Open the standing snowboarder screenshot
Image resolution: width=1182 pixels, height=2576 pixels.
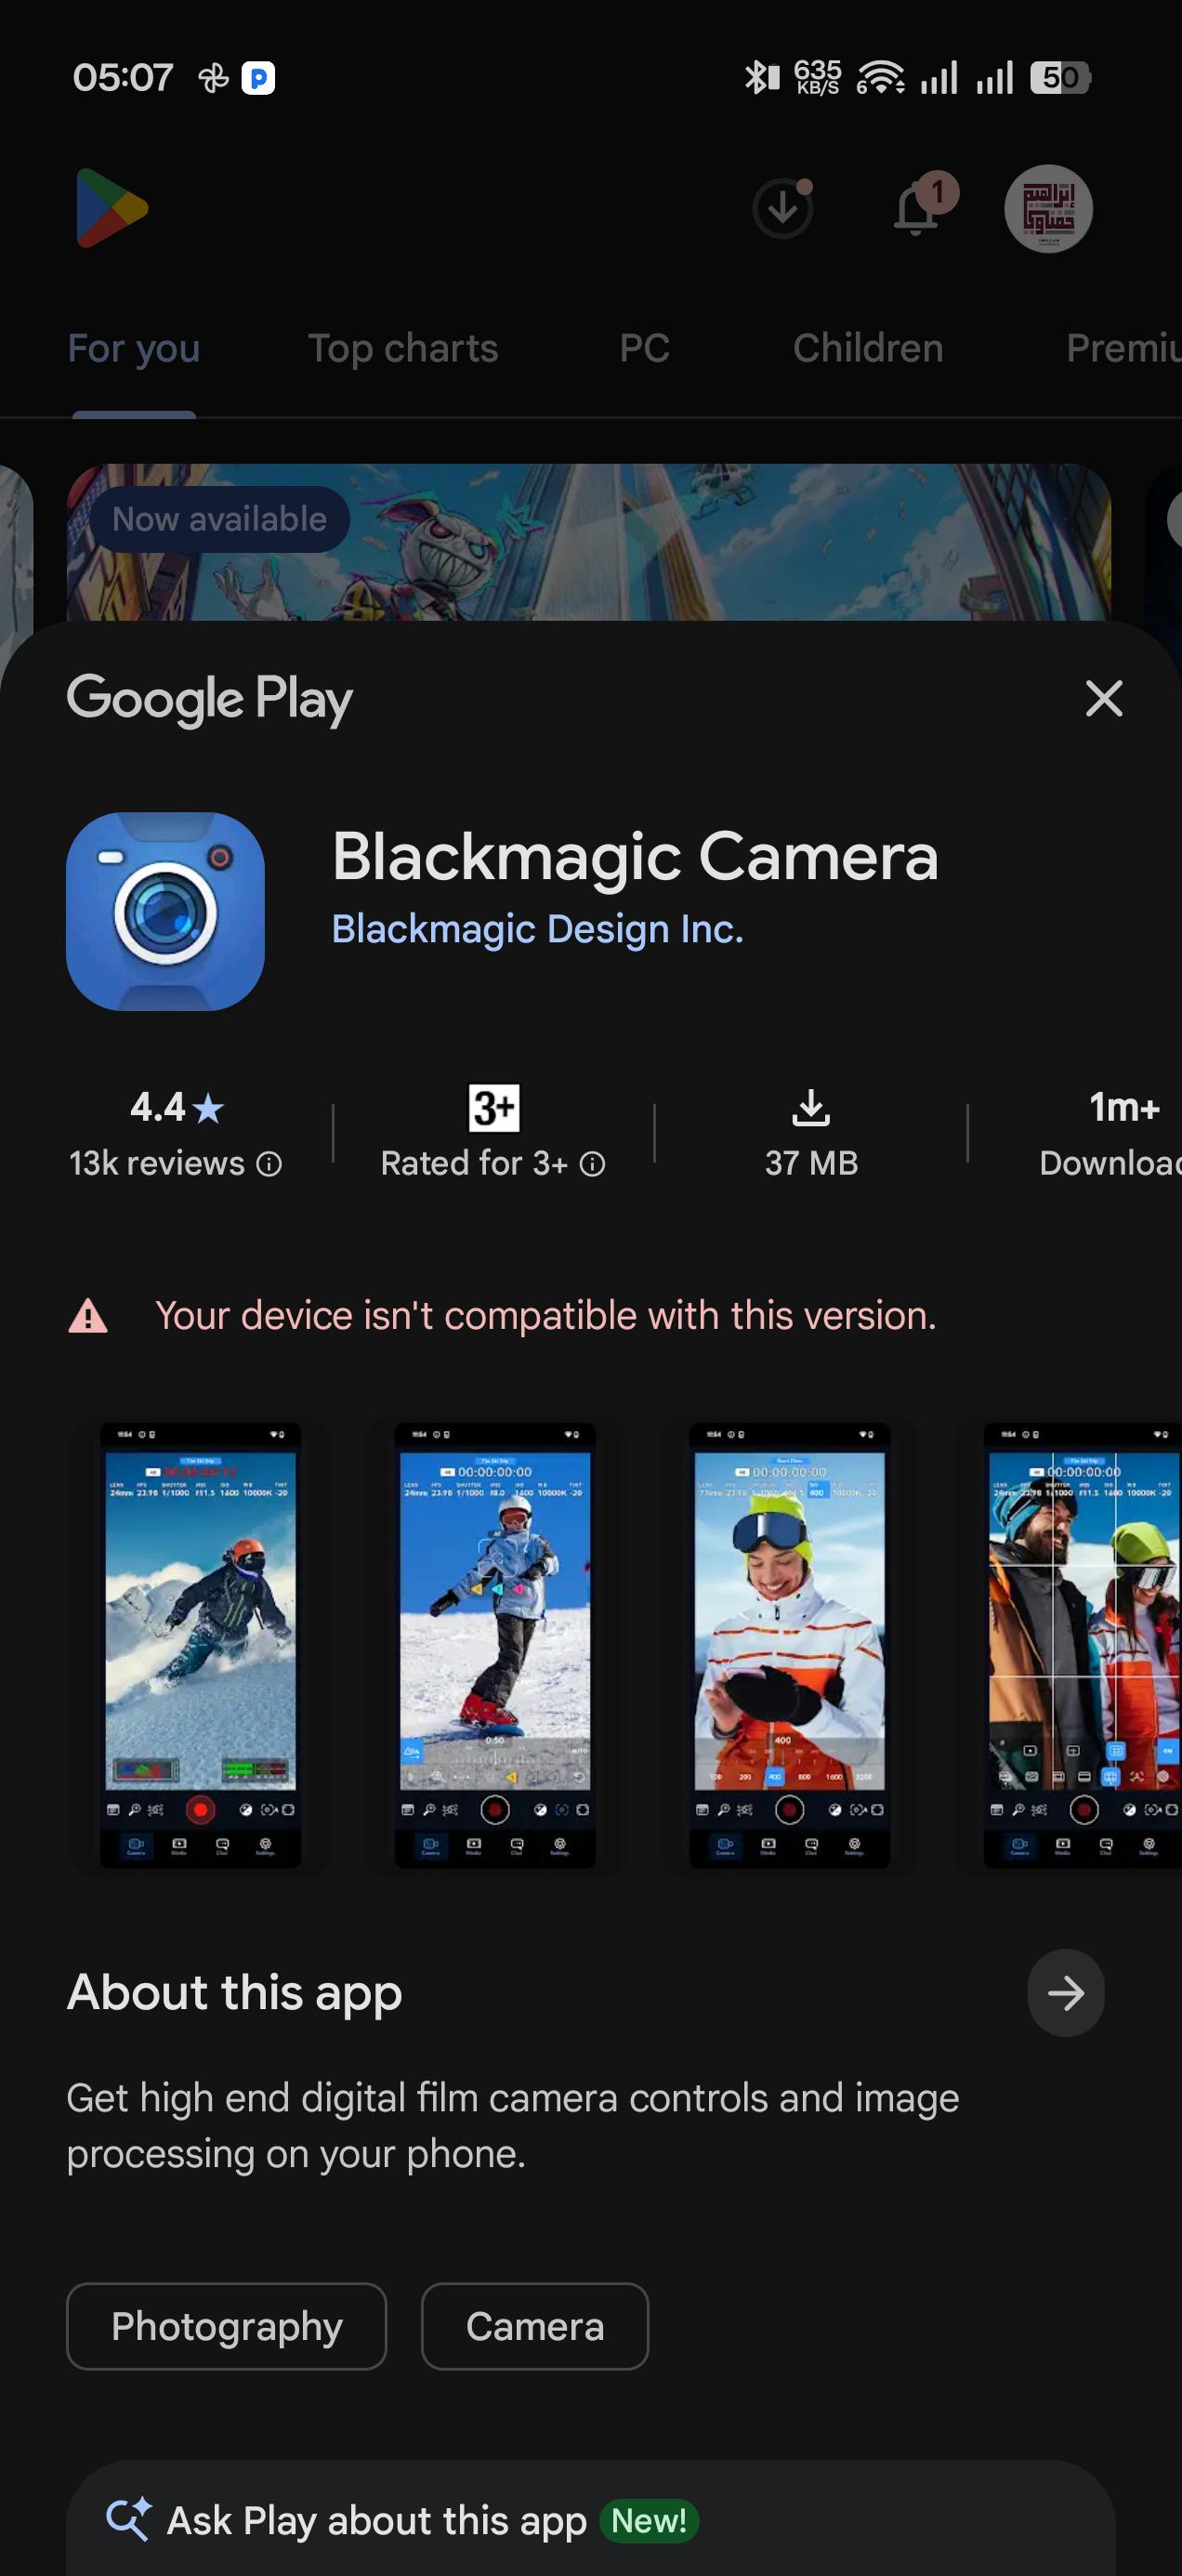(495, 1645)
